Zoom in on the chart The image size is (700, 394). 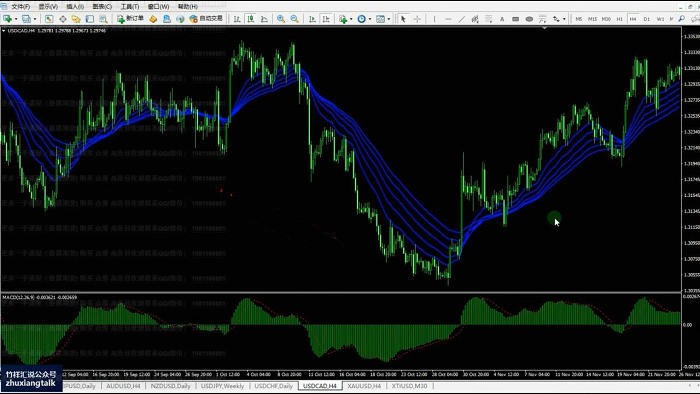(x=281, y=19)
